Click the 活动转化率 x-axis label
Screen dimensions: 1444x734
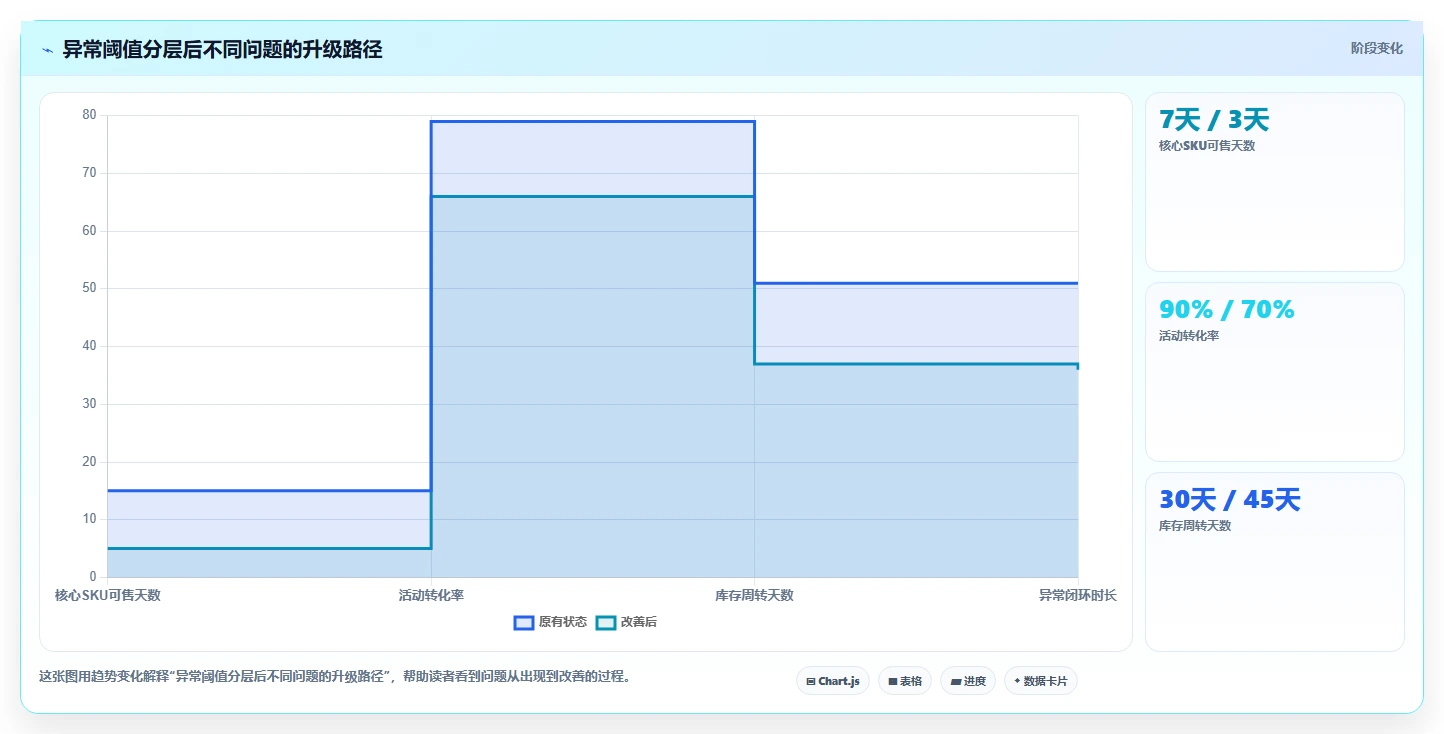431,595
